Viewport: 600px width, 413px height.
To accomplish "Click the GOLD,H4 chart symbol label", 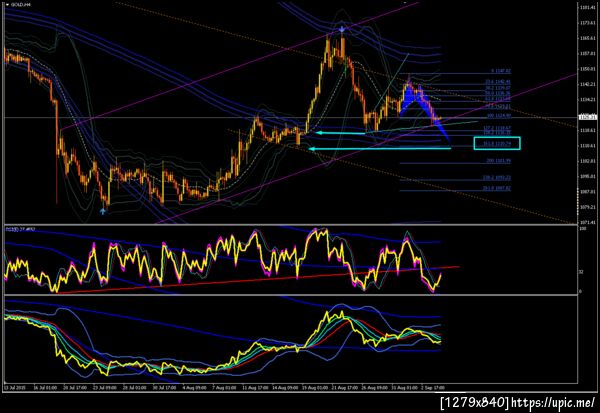I will click(20, 5).
